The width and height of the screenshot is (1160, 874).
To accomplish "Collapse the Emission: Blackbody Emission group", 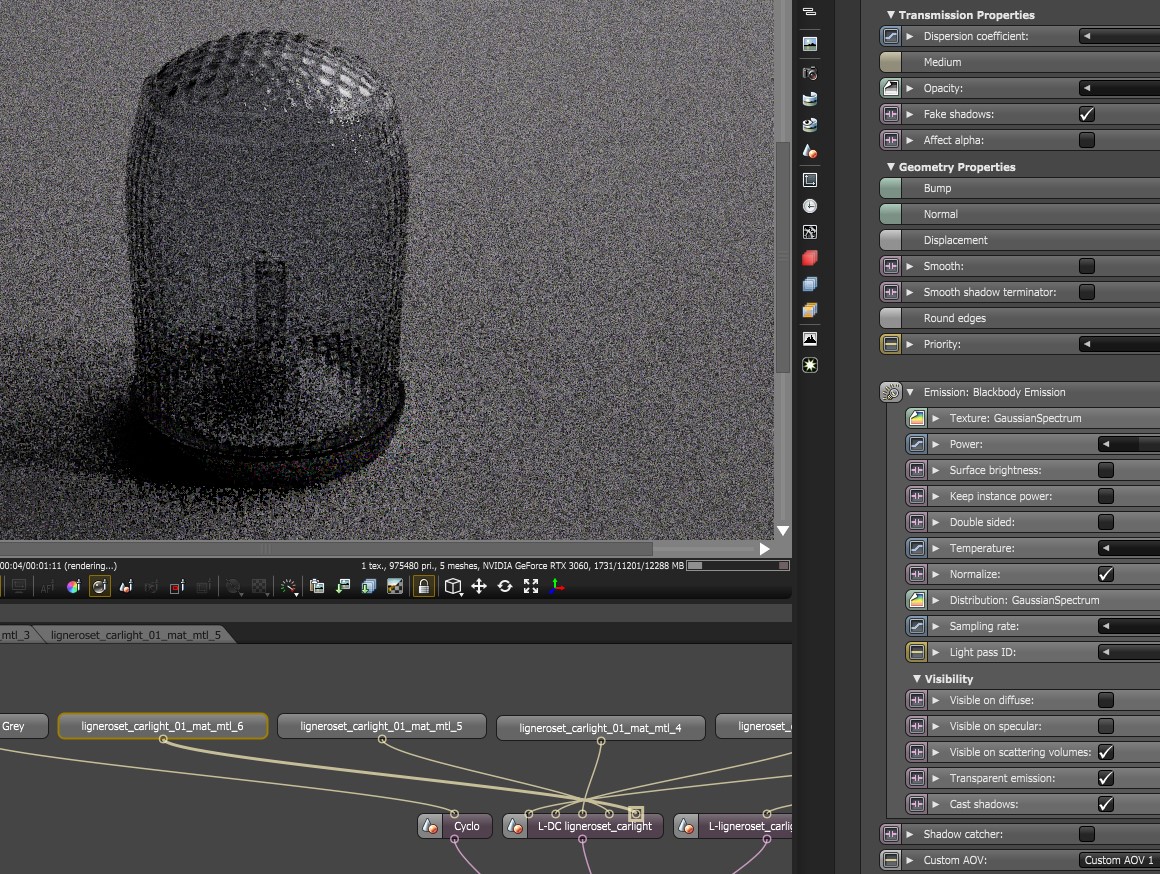I will 910,392.
